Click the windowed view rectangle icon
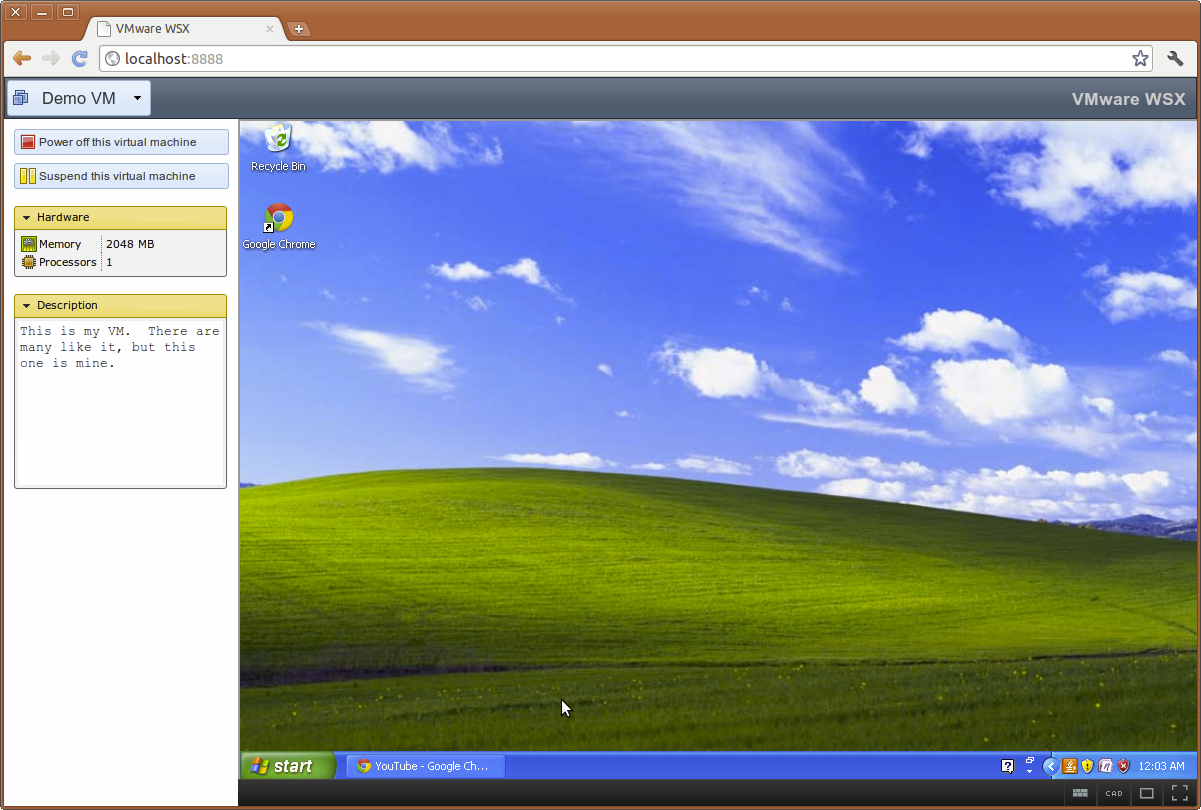 point(1147,793)
